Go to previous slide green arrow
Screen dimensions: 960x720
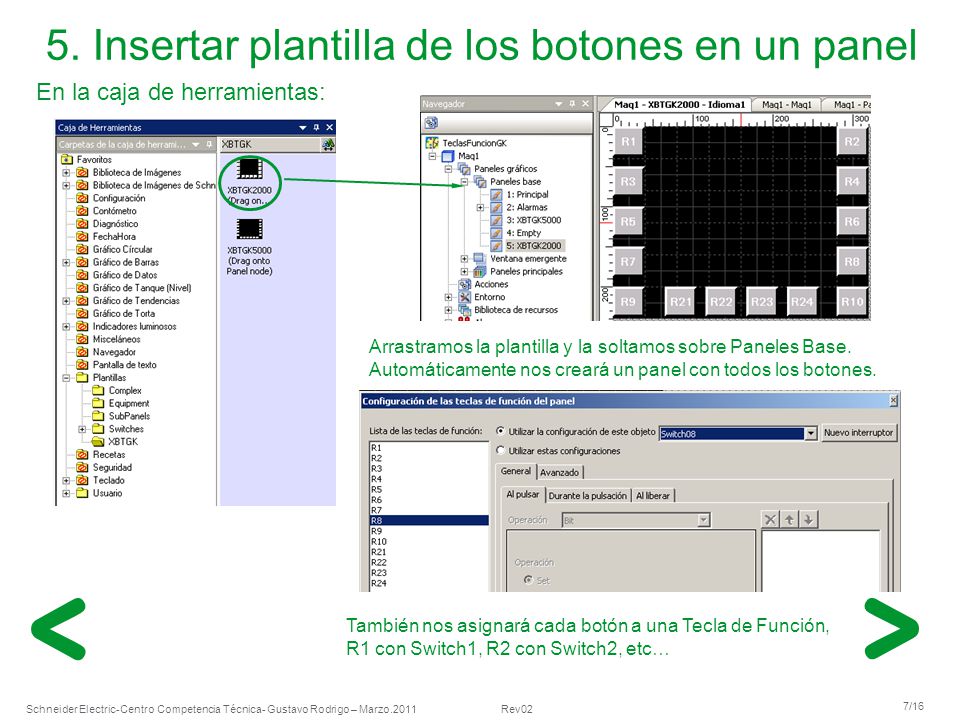pyautogui.click(x=59, y=629)
